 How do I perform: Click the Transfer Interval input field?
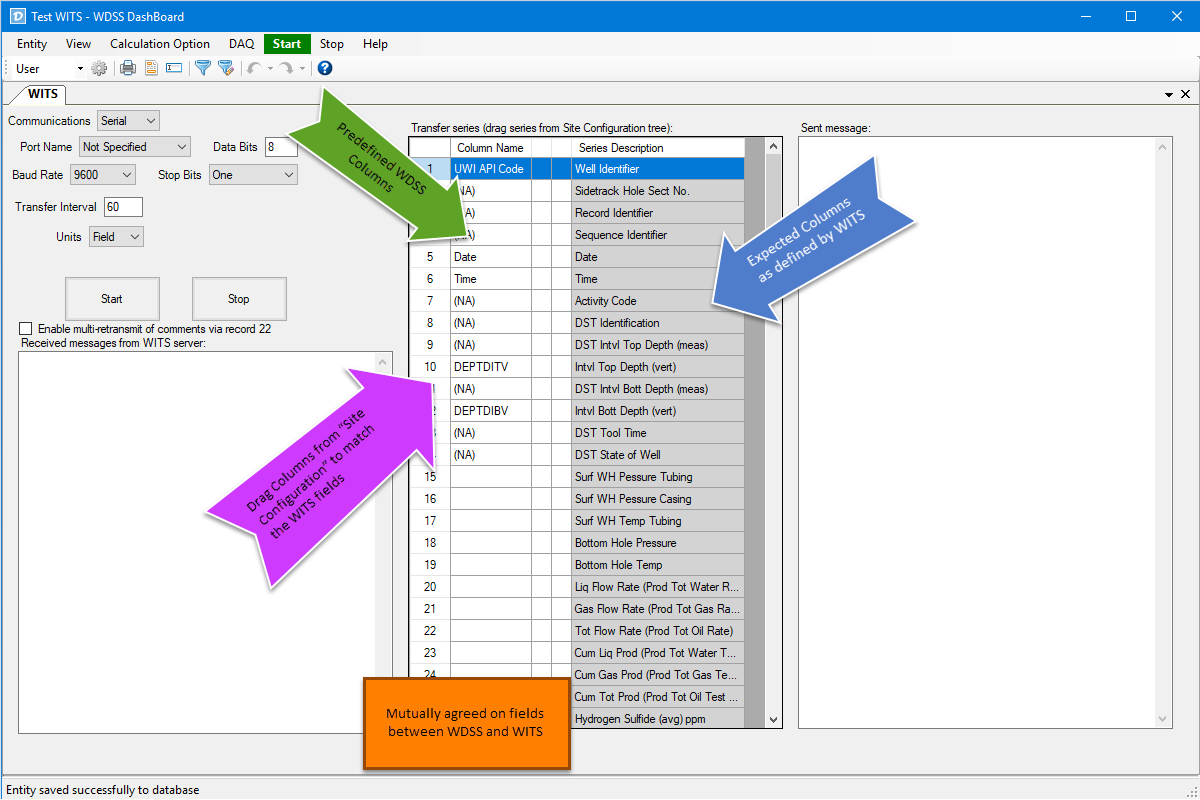click(x=123, y=207)
